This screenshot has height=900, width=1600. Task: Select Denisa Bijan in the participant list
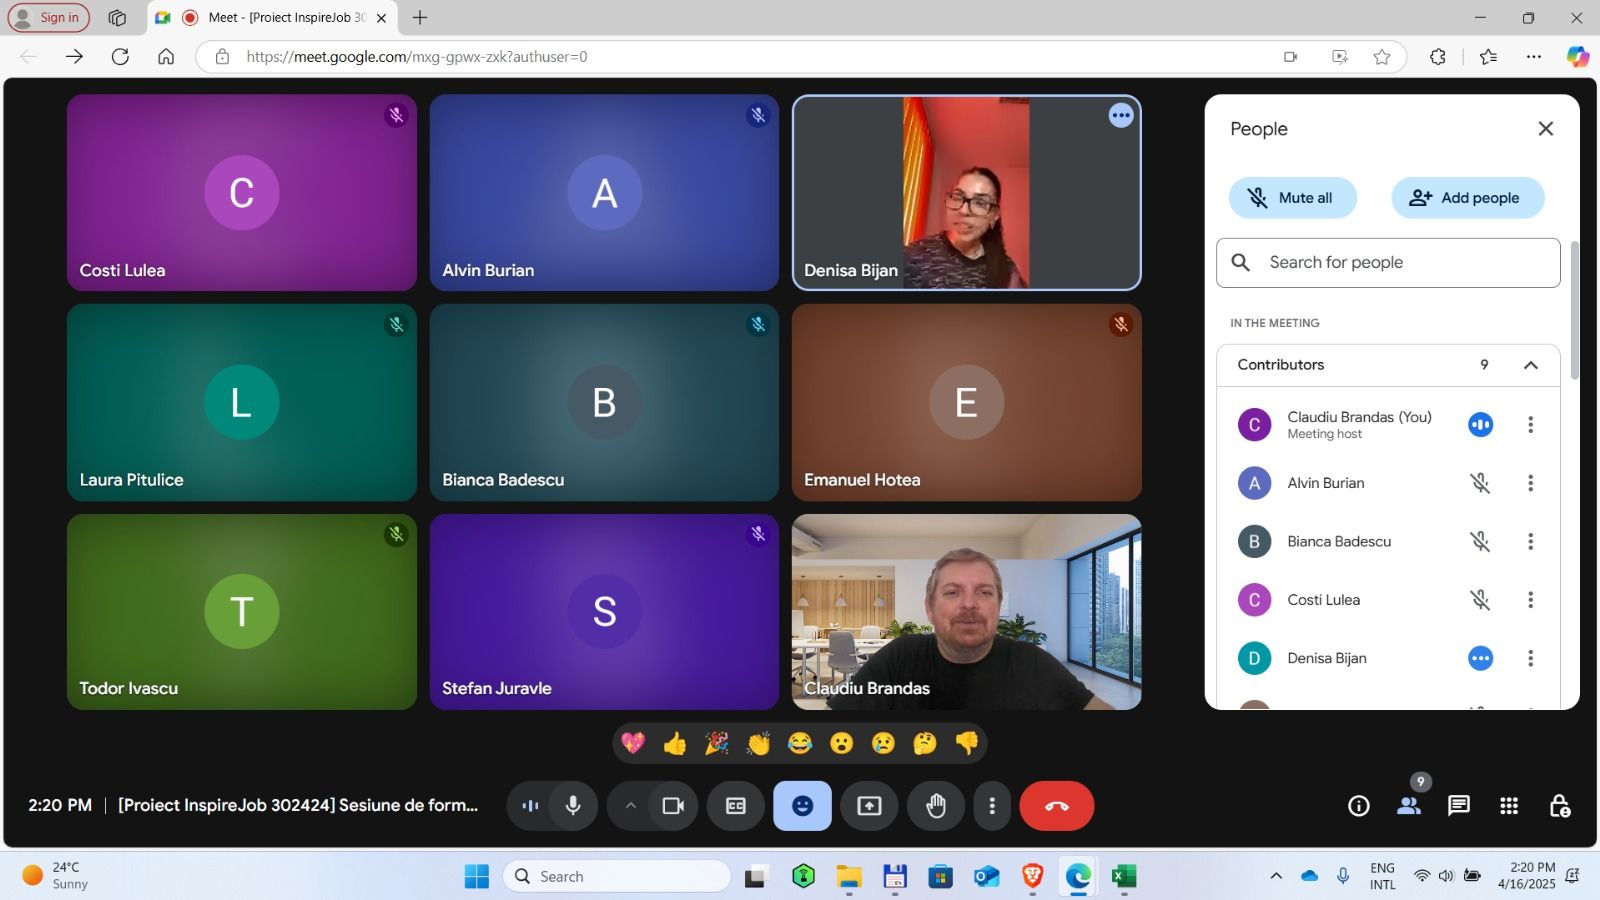[x=1388, y=658]
